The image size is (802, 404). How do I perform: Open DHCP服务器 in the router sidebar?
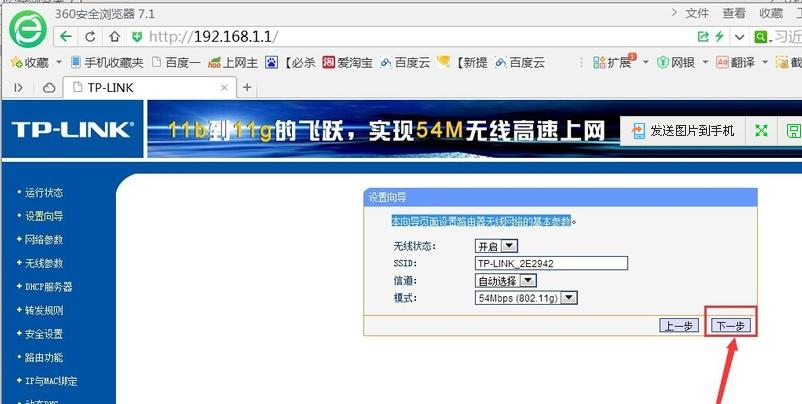[x=49, y=287]
